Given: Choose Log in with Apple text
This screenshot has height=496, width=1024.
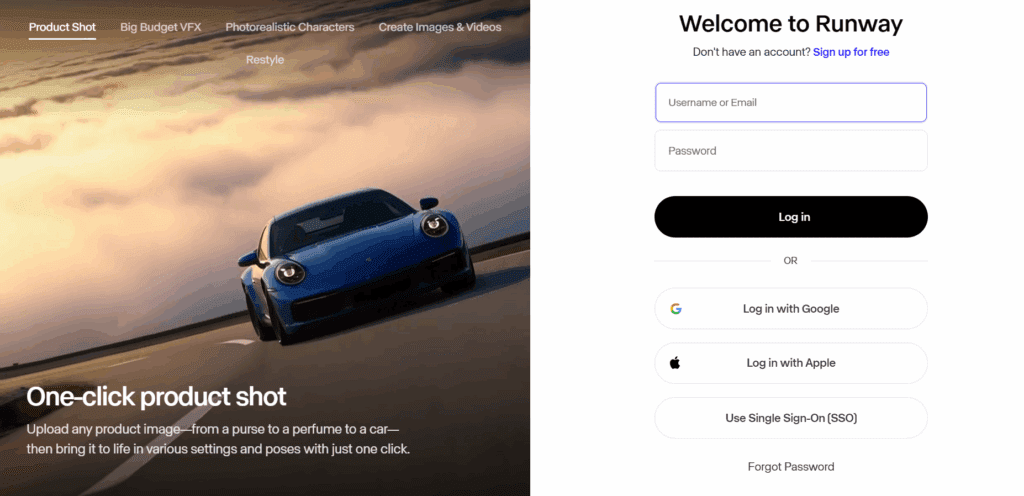Looking at the screenshot, I should (791, 363).
